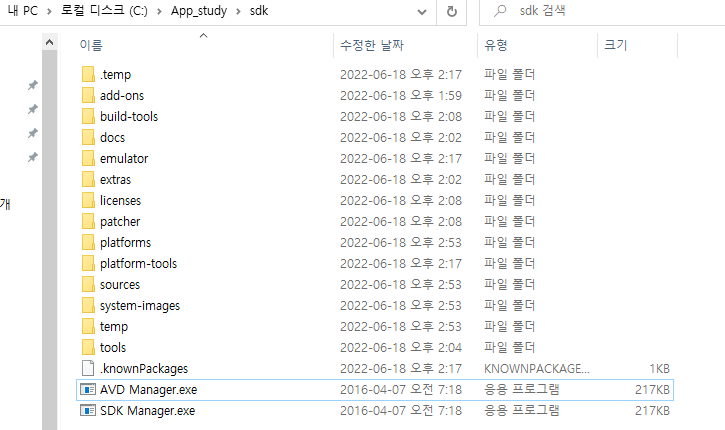Screen dimensions: 725x430
Task: Click 파일 폴더 type of docs row
Action: click(509, 137)
